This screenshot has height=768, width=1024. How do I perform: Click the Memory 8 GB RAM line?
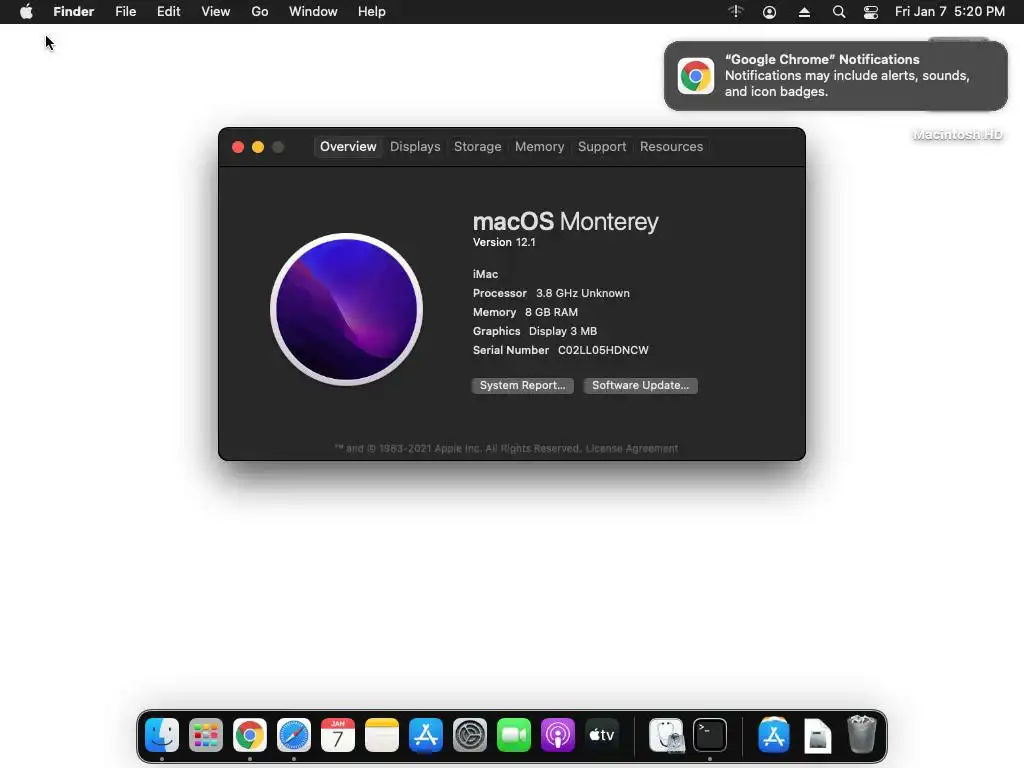click(525, 312)
